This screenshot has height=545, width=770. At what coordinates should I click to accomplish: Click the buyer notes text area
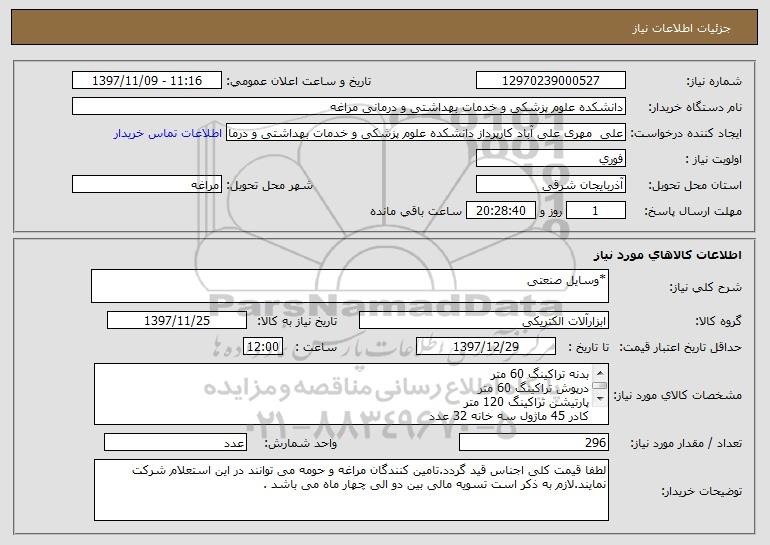(x=351, y=490)
